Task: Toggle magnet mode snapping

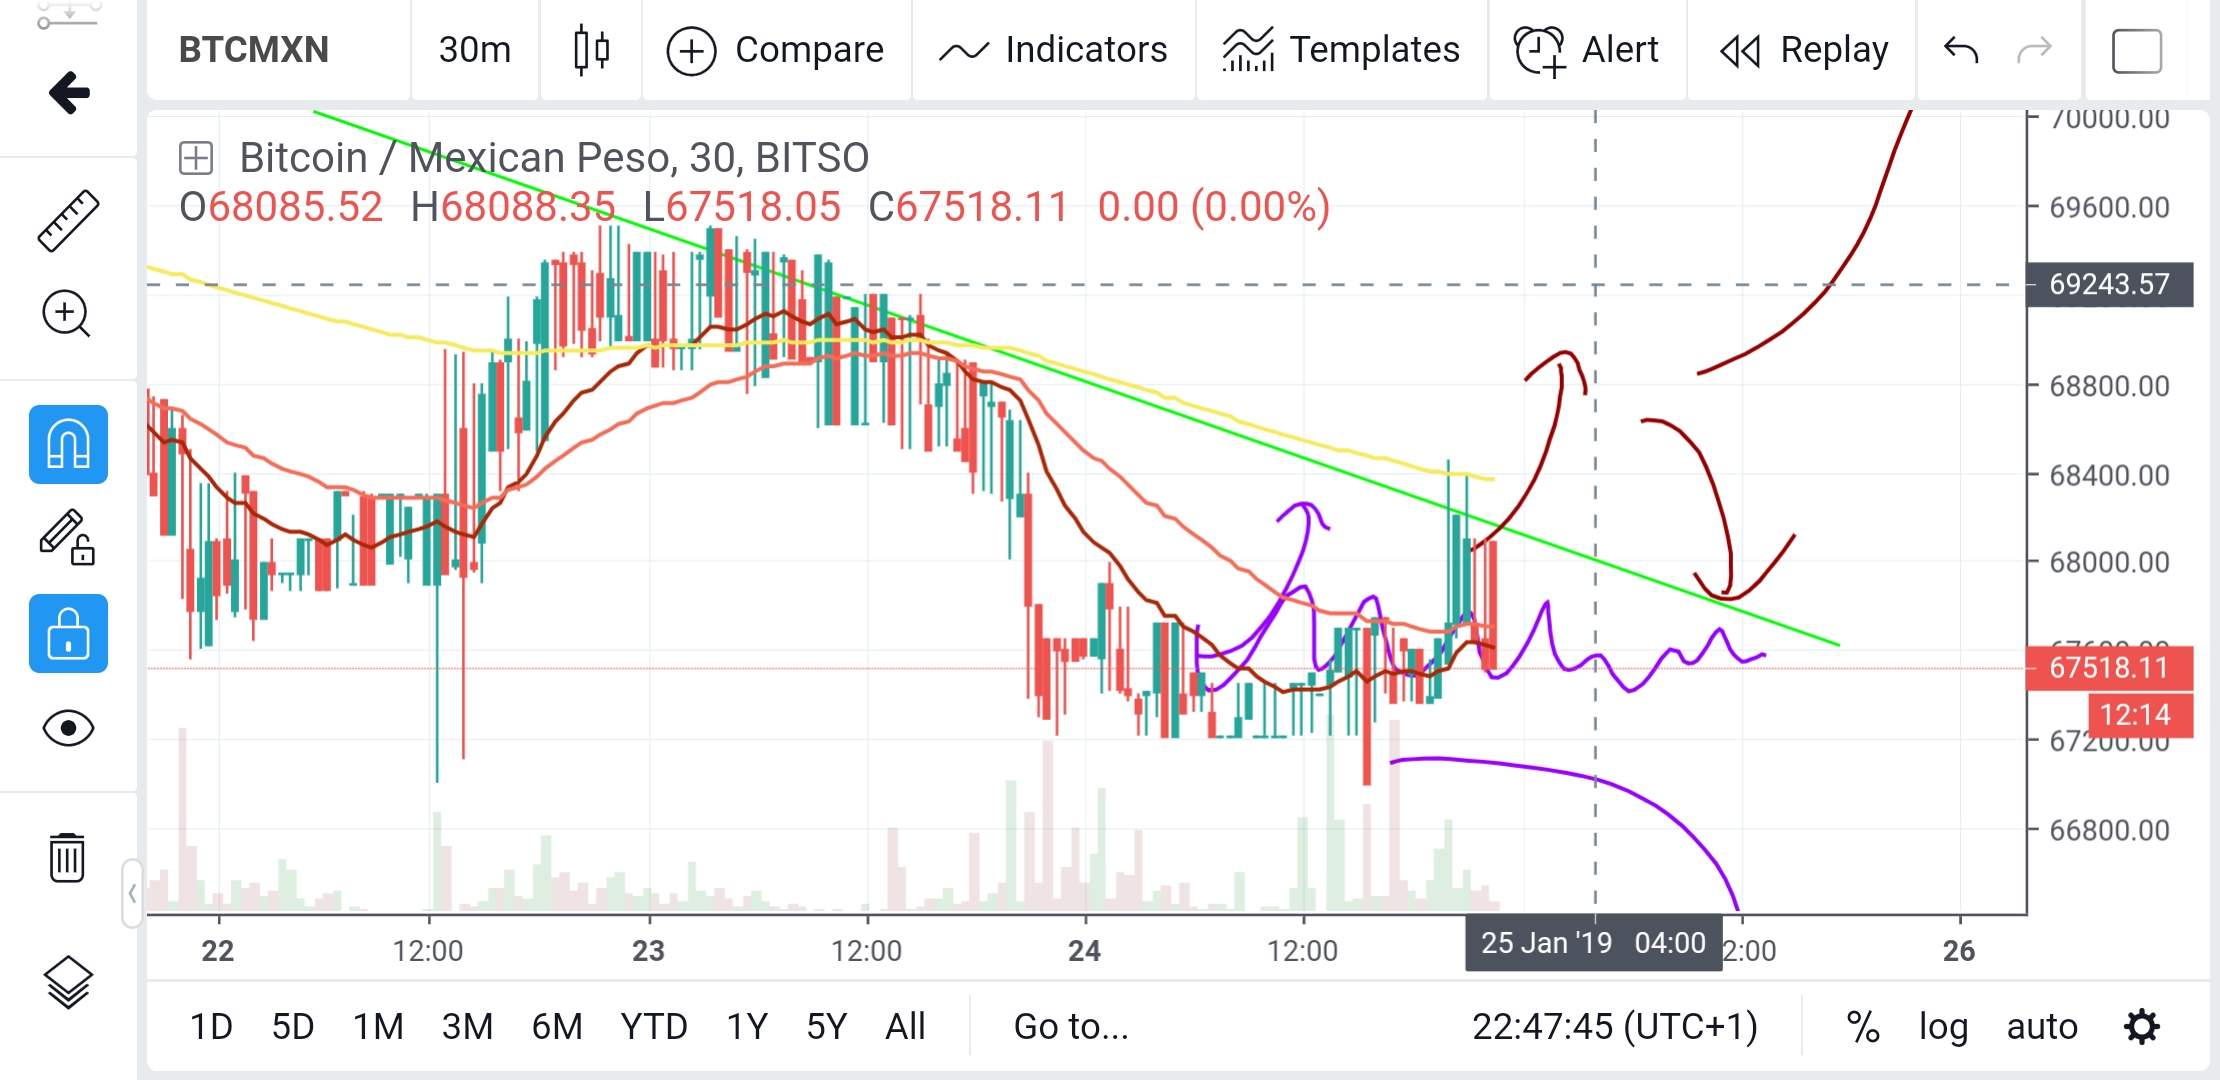Action: click(68, 444)
